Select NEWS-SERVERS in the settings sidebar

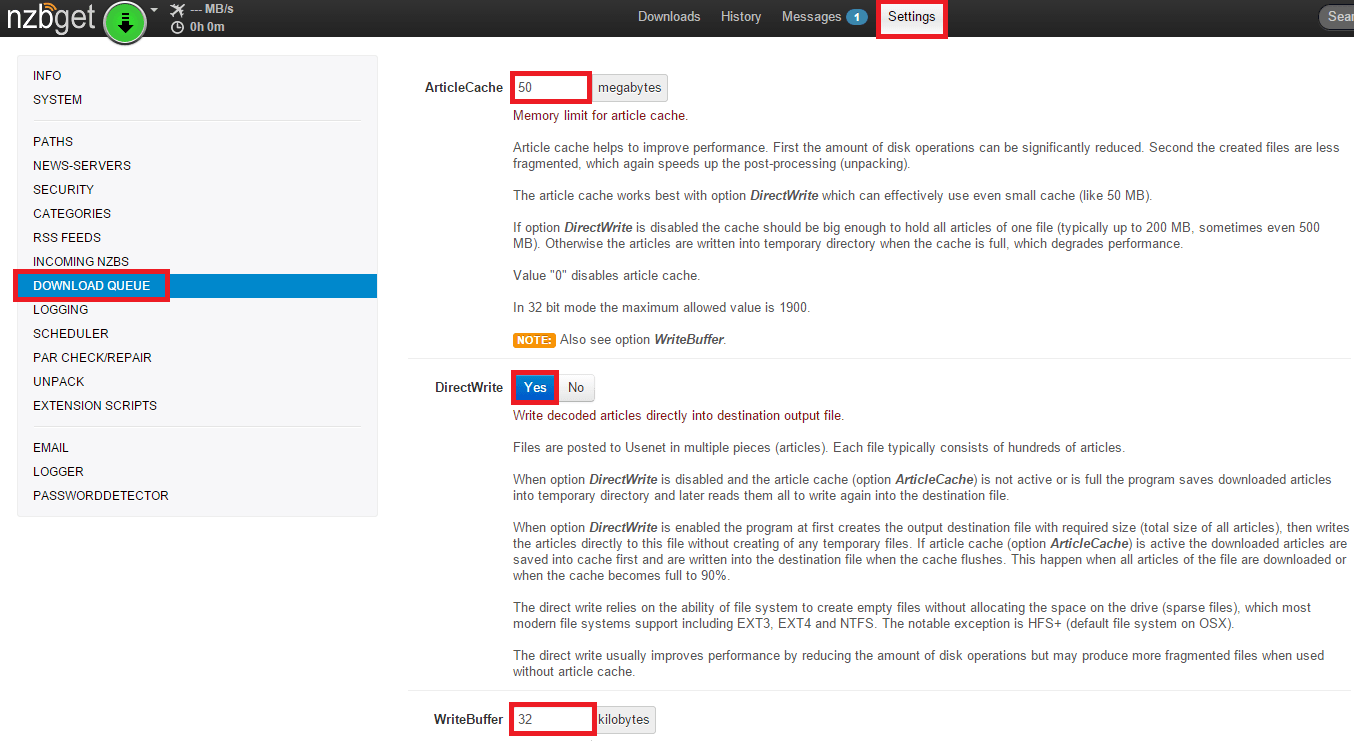[82, 166]
